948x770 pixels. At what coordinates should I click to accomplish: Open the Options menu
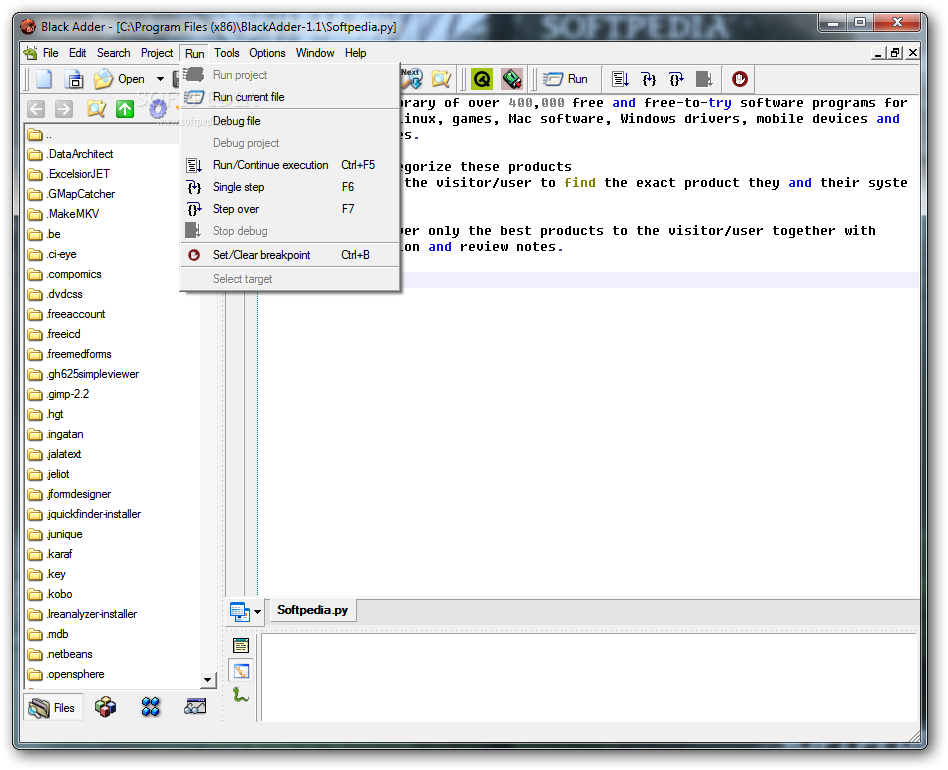pos(267,53)
